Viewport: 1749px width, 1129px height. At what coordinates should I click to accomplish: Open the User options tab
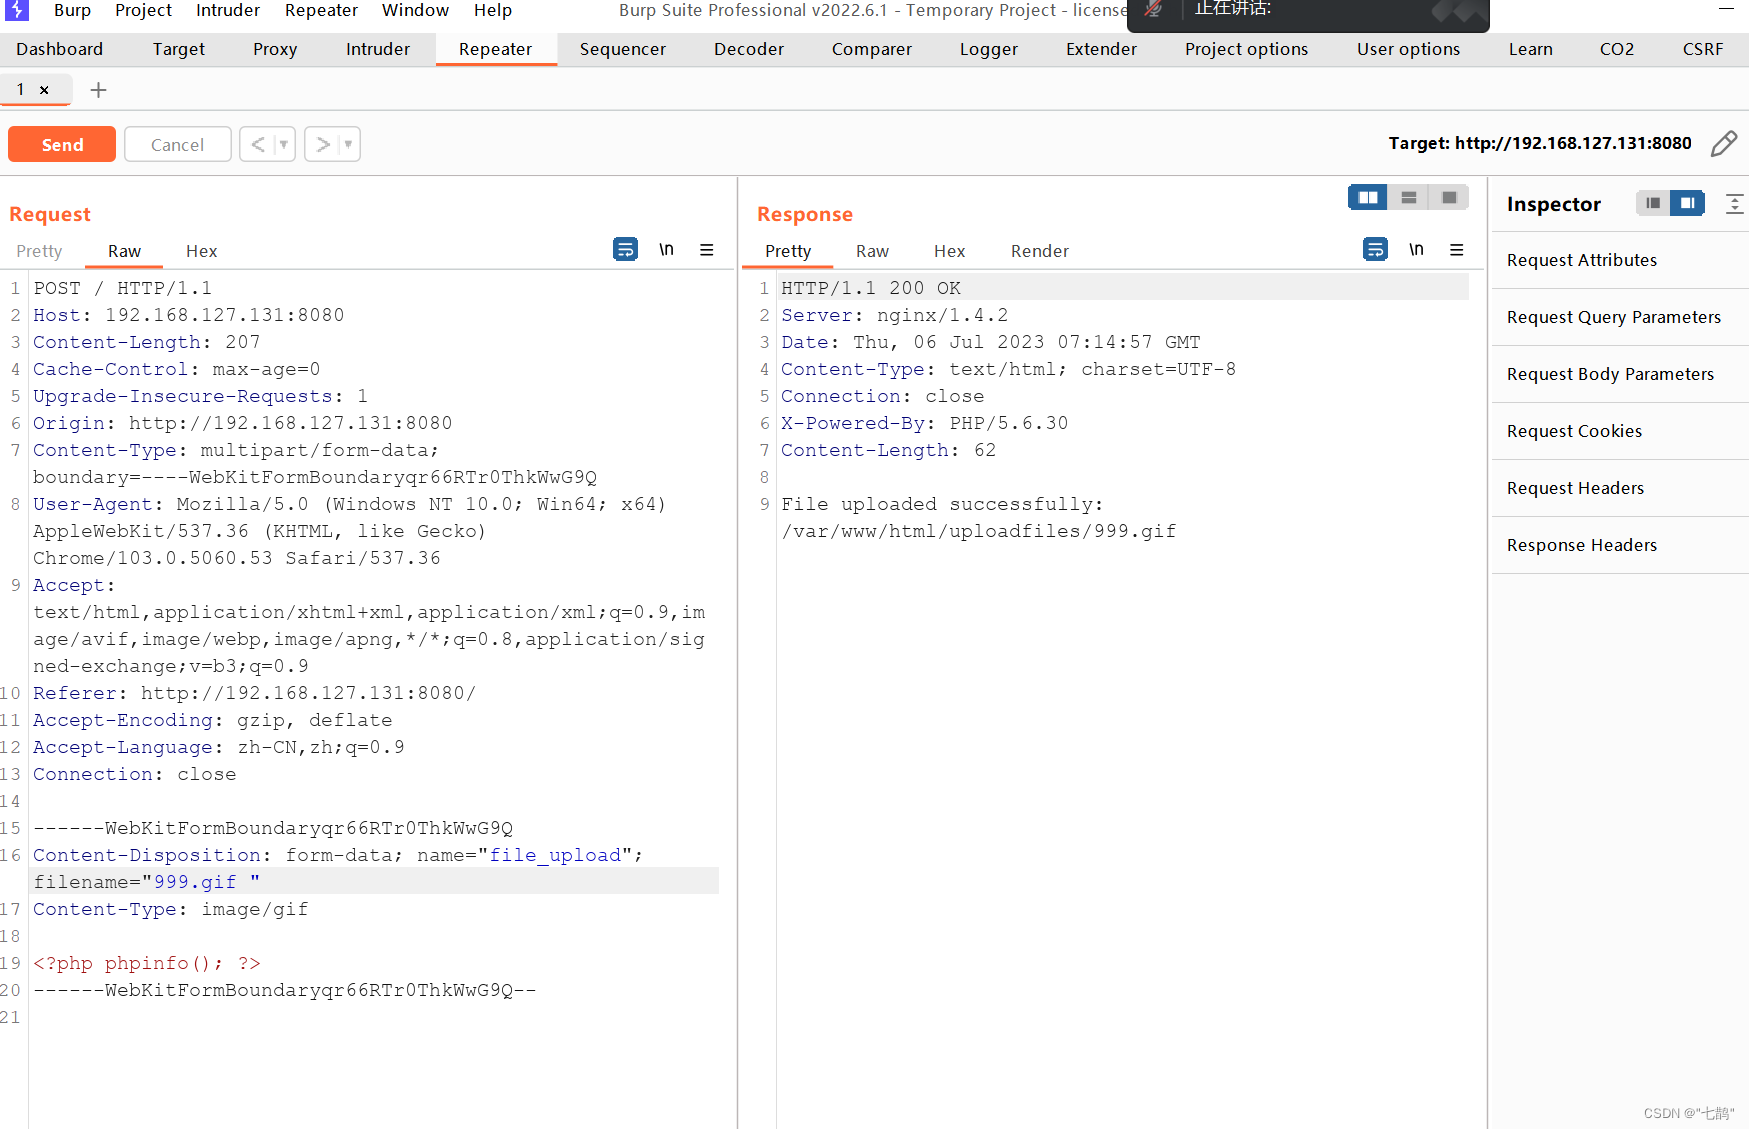1408,49
